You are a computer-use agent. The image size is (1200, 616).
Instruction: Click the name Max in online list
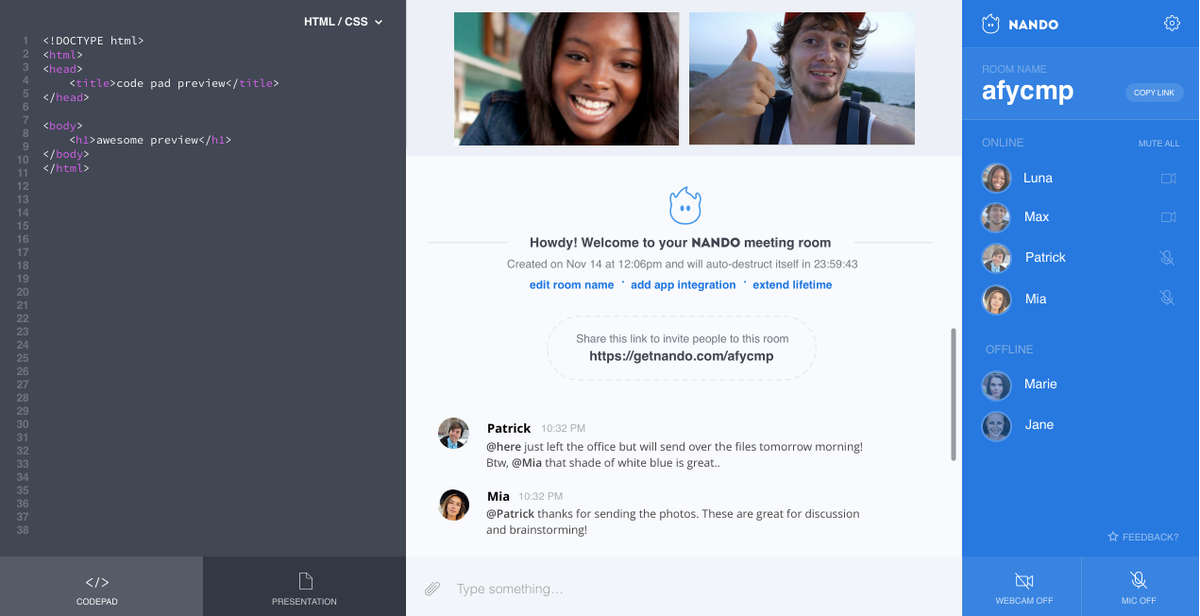1036,217
